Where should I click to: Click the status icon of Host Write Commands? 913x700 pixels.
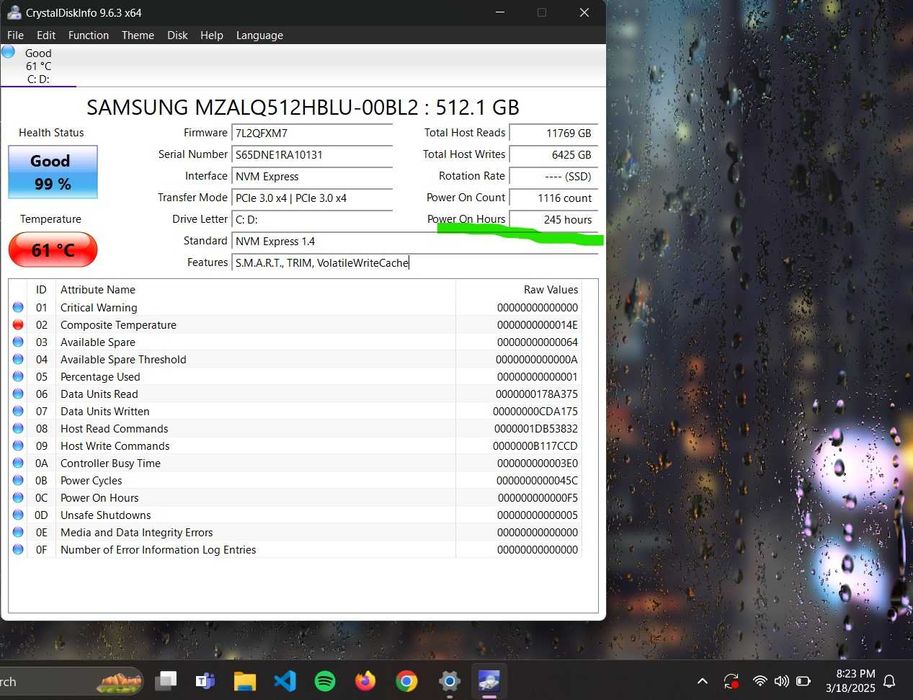[18, 446]
